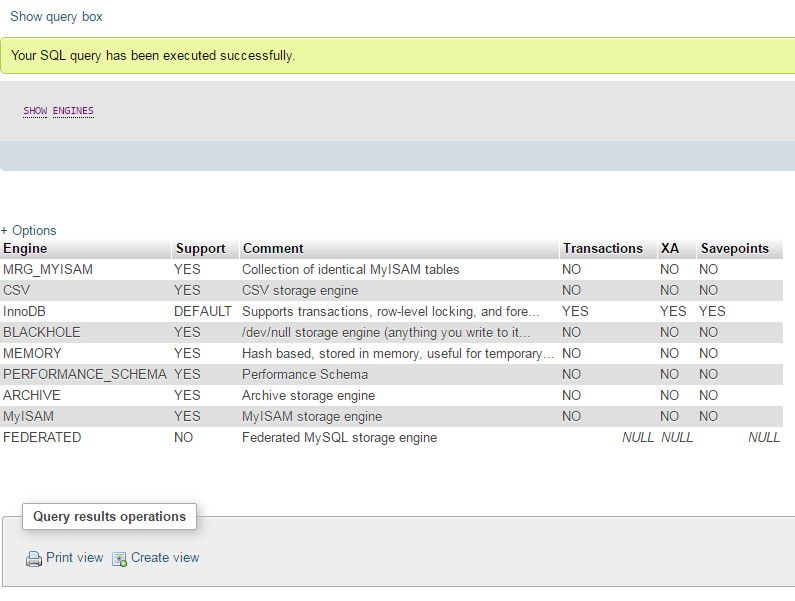Click the Create view icon
Image resolution: width=795 pixels, height=601 pixels.
(x=119, y=559)
